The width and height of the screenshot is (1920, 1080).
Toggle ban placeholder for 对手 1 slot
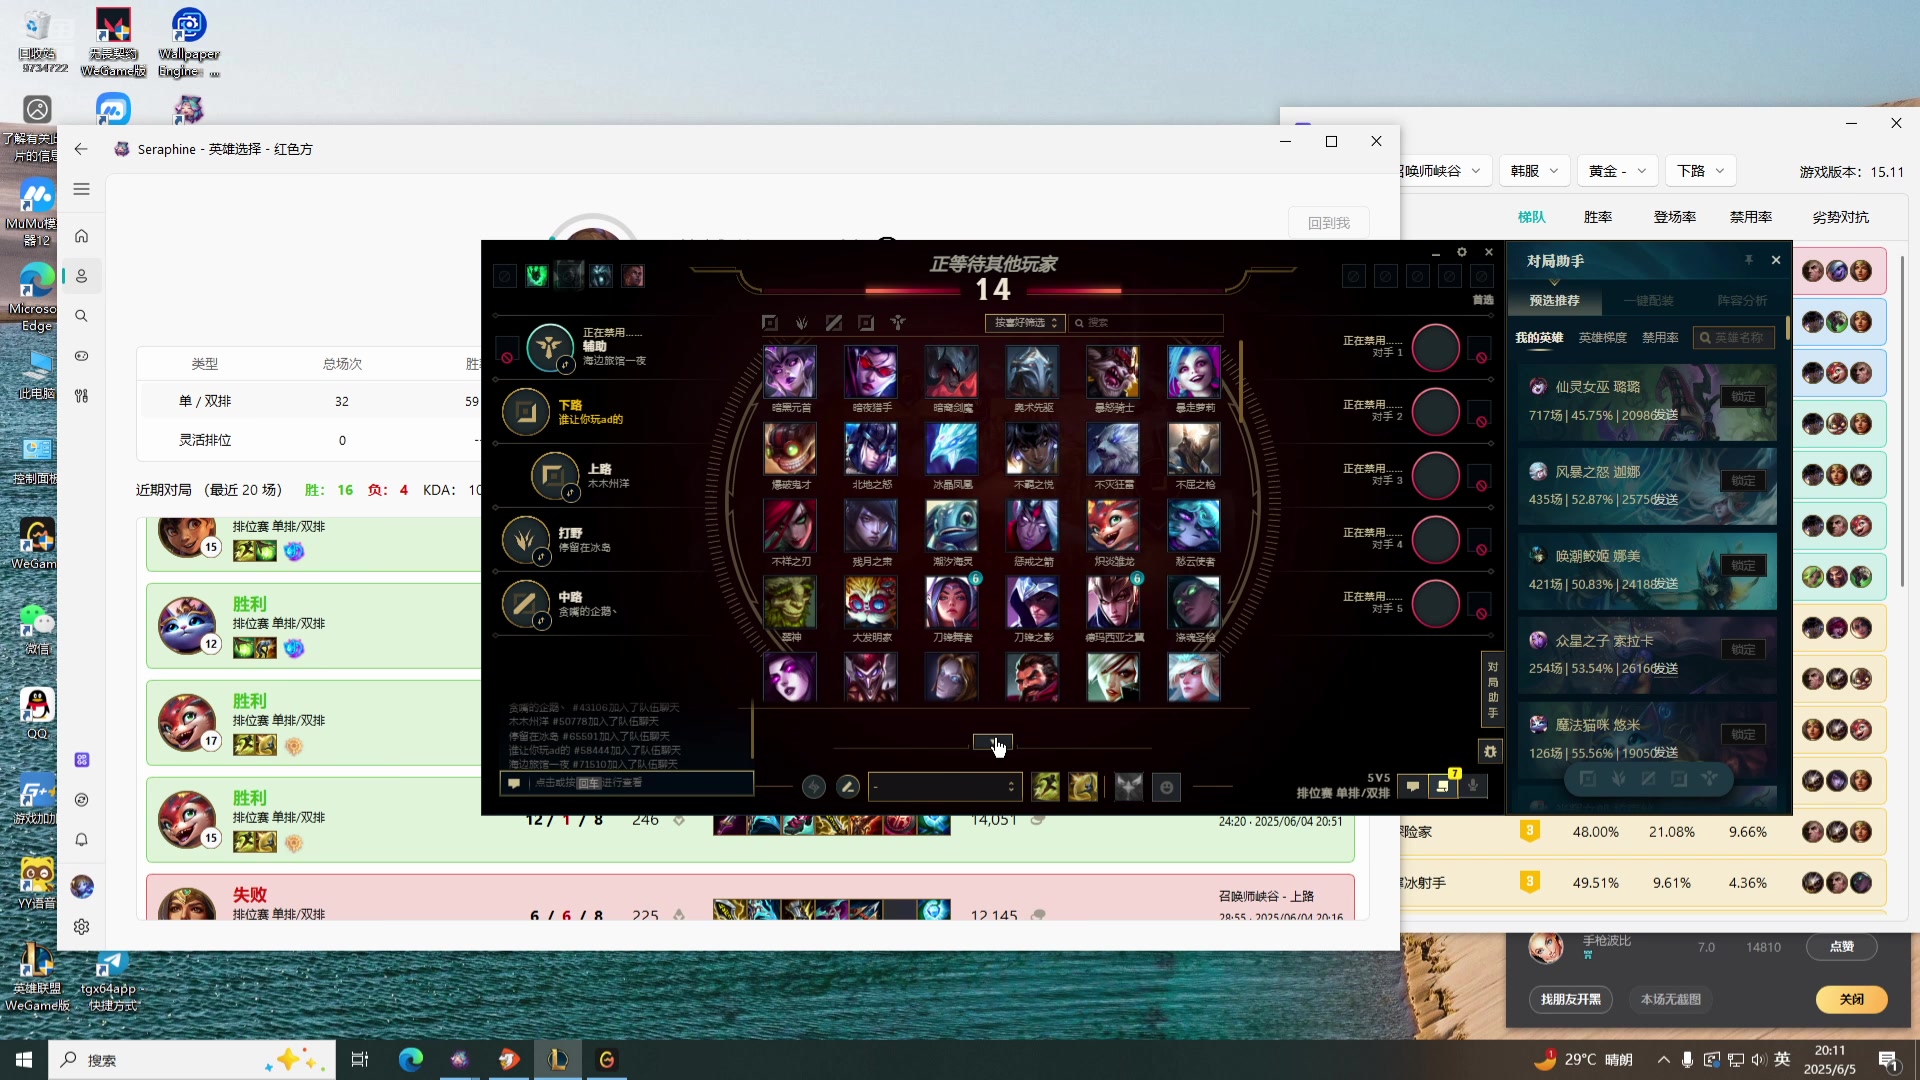pos(1480,352)
